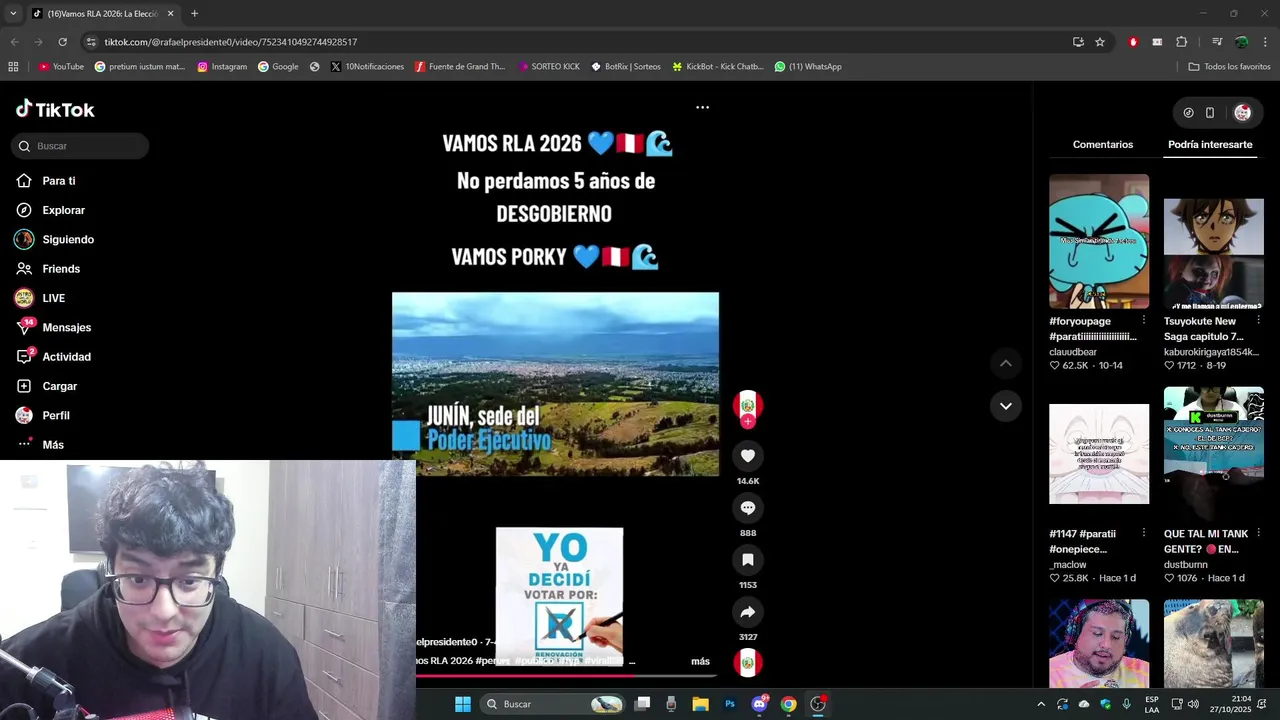1280x720 pixels.
Task: Open TikTok home via the logo
Action: tap(55, 109)
